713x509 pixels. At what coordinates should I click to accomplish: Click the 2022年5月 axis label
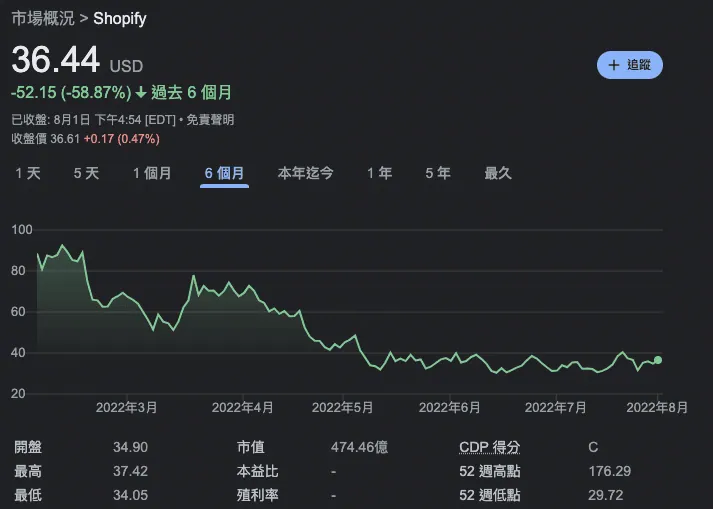[342, 407]
